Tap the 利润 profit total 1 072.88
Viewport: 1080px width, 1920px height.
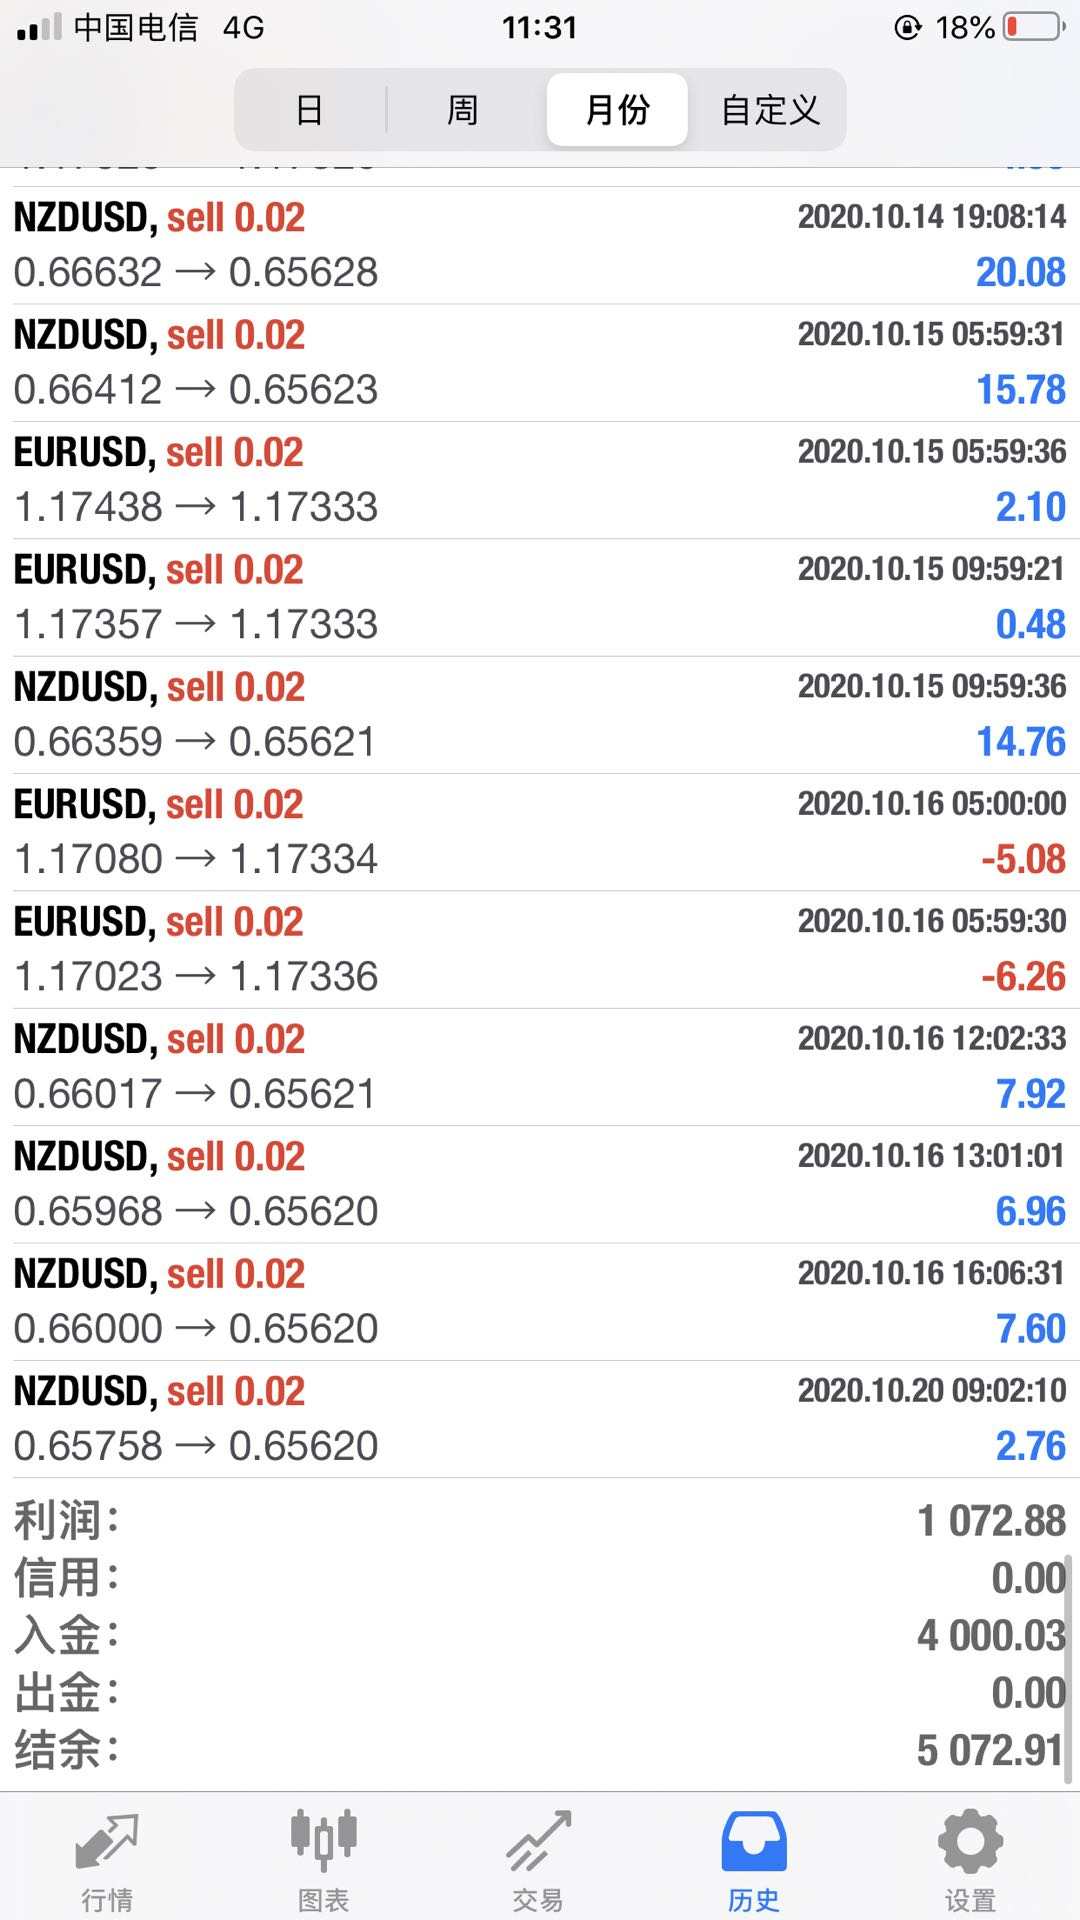[x=991, y=1521]
